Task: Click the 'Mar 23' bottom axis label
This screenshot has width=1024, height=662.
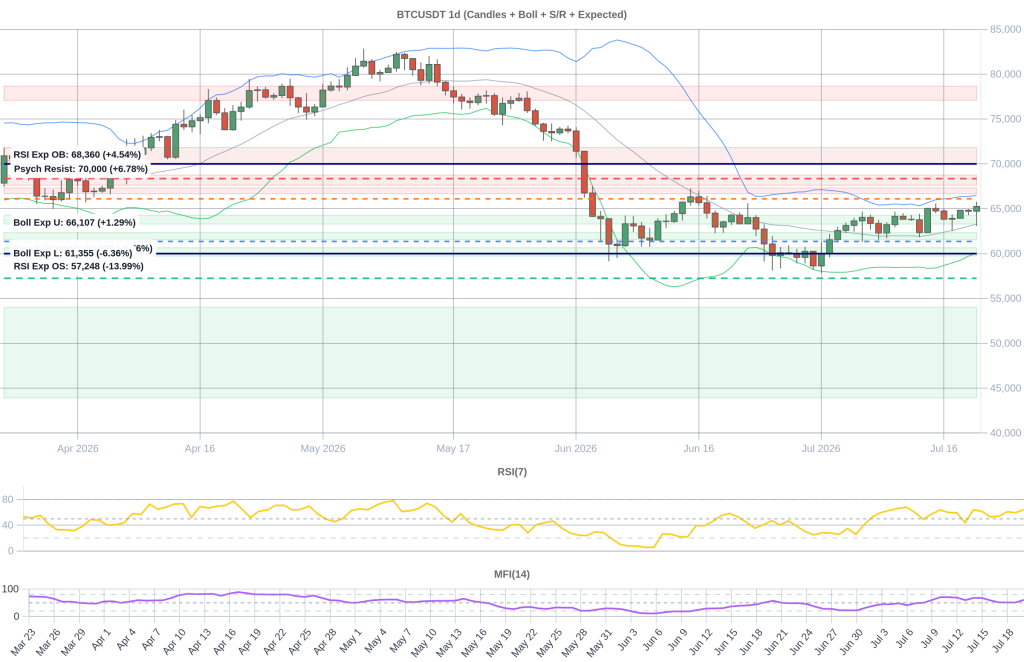Action: click(x=24, y=642)
